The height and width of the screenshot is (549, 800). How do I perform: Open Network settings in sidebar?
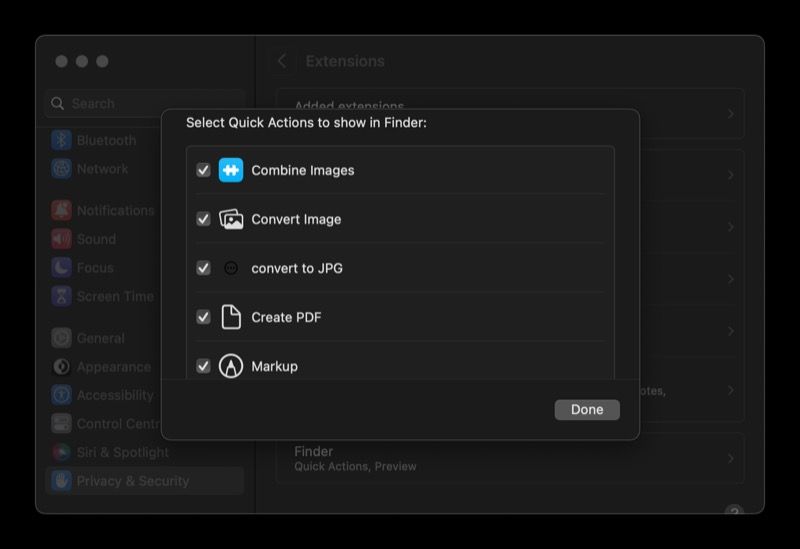104,169
